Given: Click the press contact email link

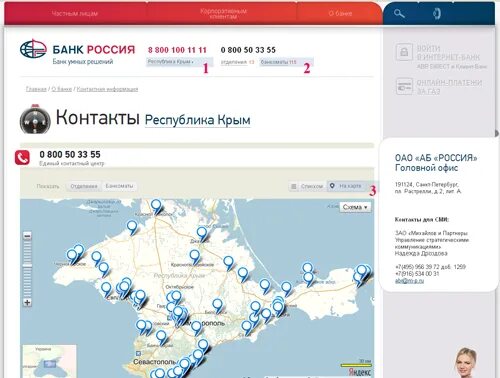Looking at the screenshot, I should pyautogui.click(x=409, y=281).
